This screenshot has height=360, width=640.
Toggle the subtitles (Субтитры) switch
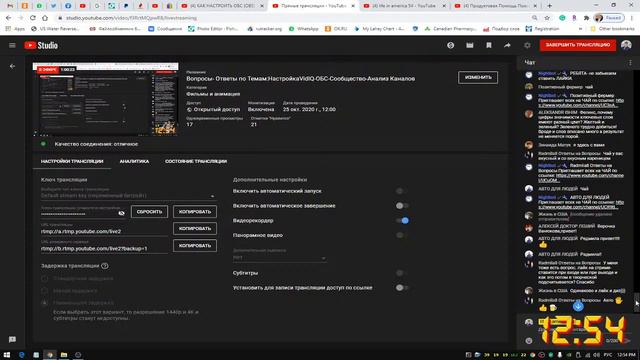click(x=402, y=273)
